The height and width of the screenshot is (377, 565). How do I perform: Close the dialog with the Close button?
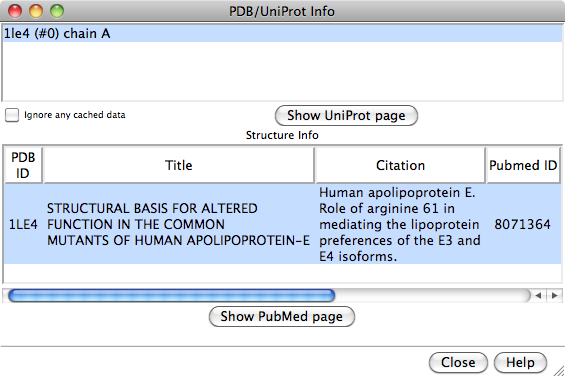(x=458, y=362)
